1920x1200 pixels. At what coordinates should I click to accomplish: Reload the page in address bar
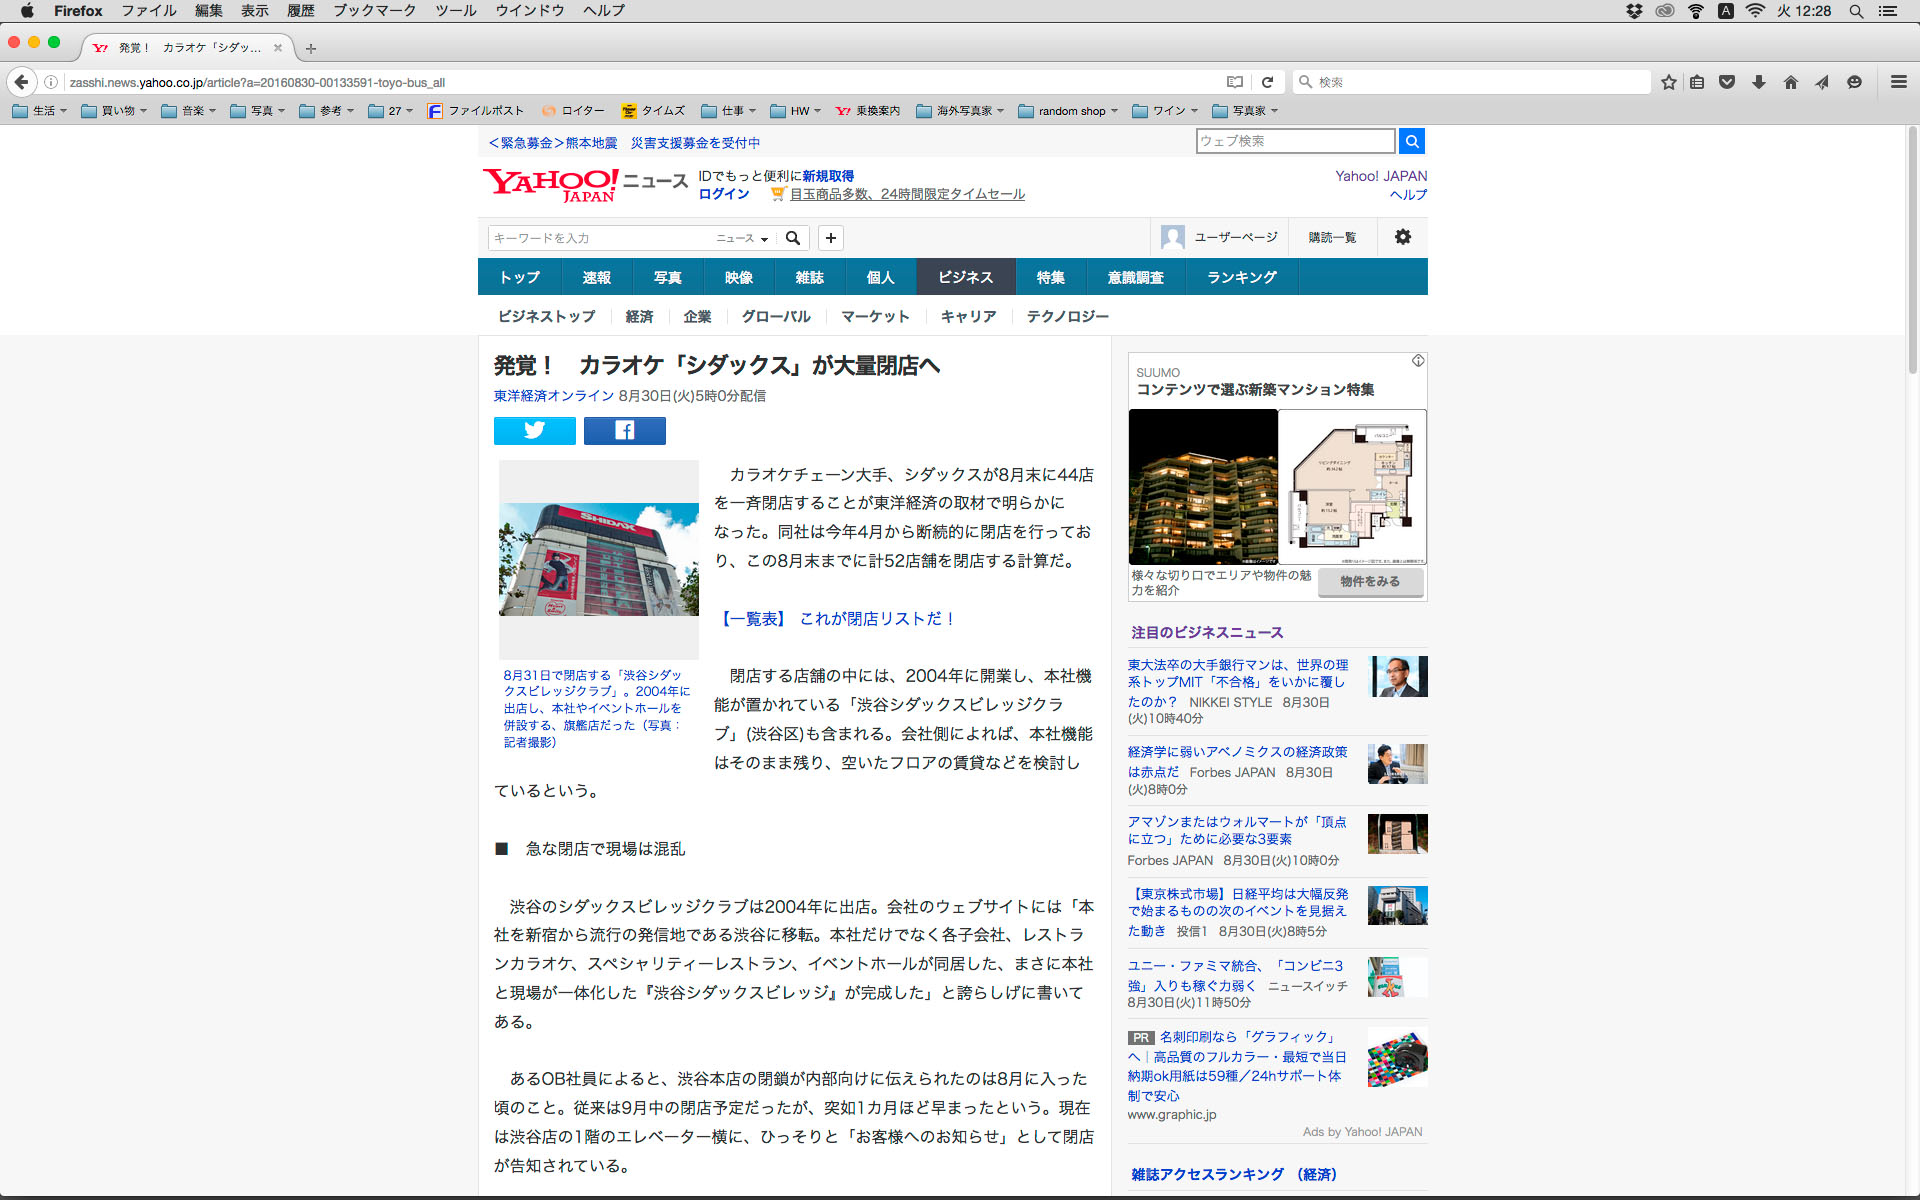(1267, 82)
